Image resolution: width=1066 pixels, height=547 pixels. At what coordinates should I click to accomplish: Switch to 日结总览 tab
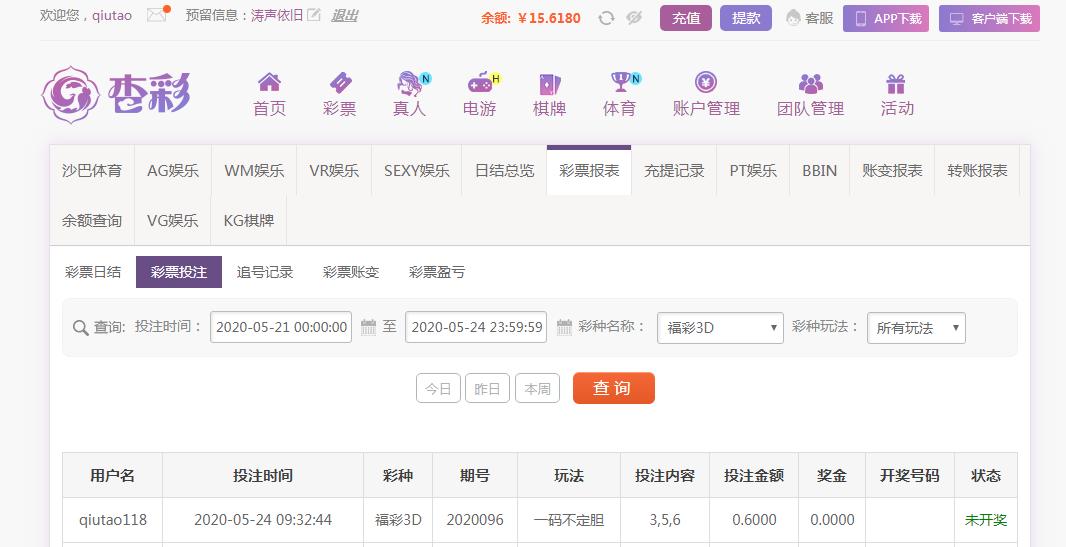504,171
